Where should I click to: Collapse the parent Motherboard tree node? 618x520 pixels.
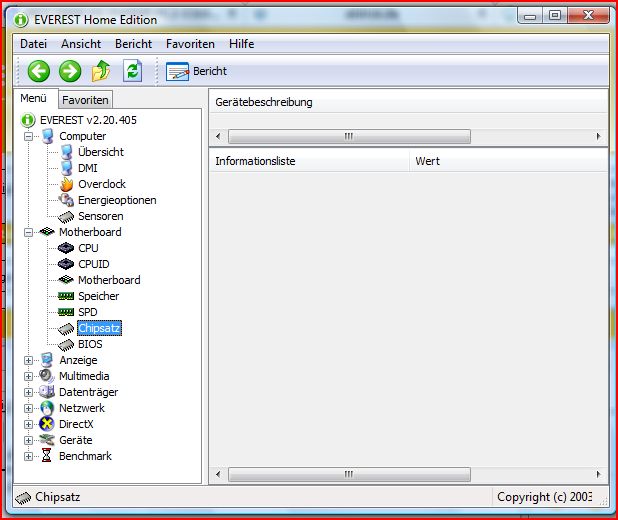28,232
